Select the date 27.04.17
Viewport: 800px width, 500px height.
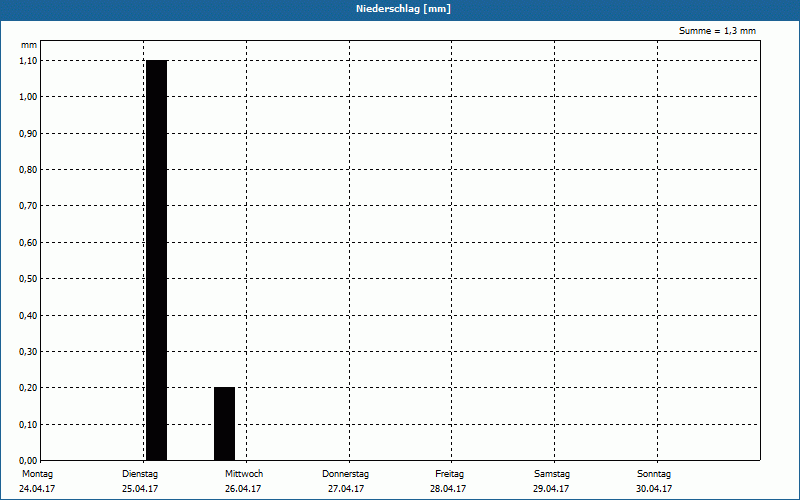pos(346,489)
